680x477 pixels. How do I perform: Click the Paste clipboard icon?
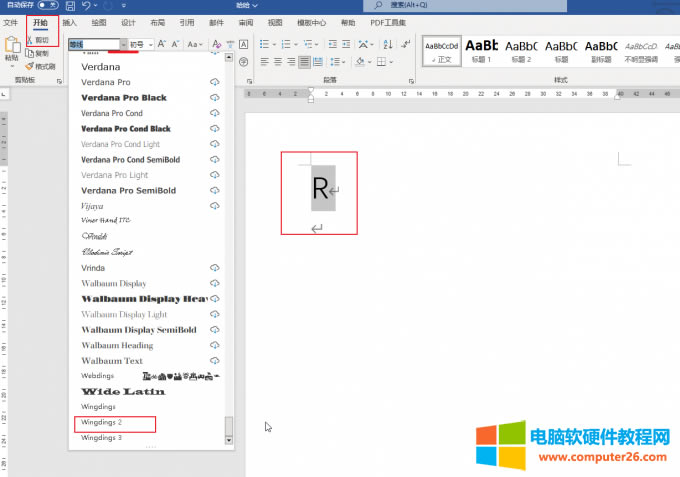tap(12, 46)
